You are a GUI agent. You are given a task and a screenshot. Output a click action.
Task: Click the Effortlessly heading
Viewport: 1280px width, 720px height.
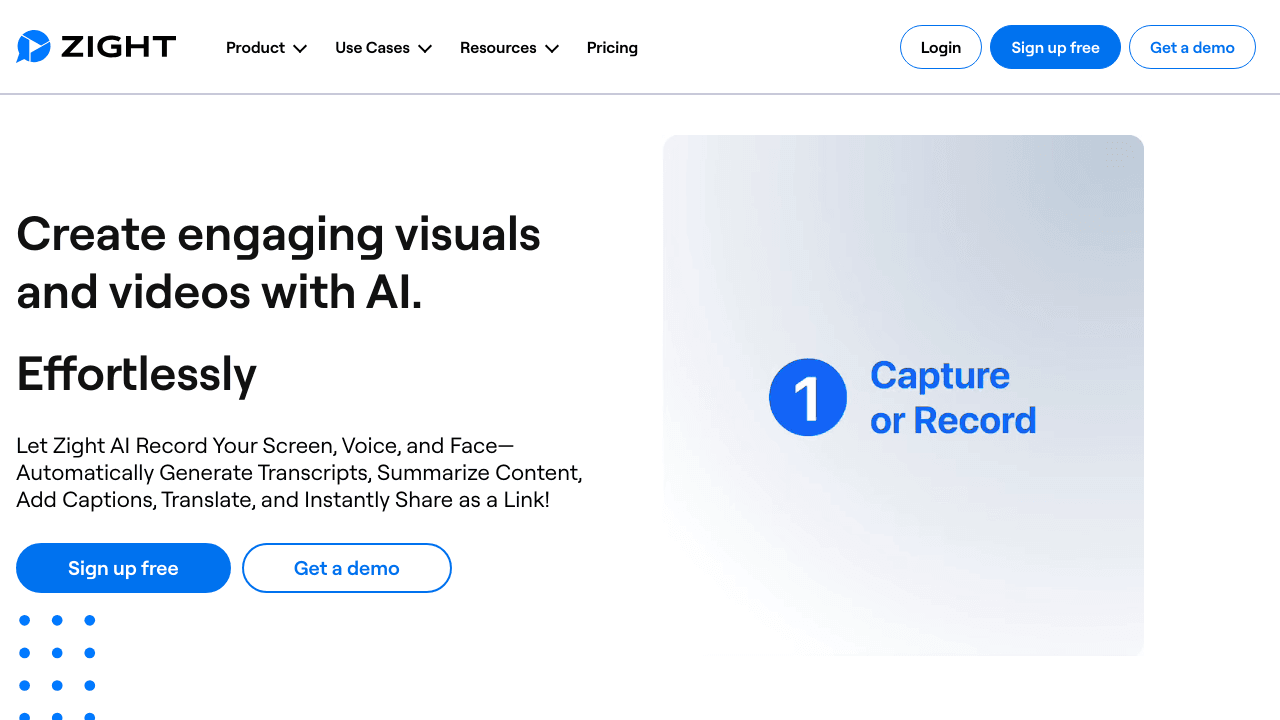[x=137, y=374]
